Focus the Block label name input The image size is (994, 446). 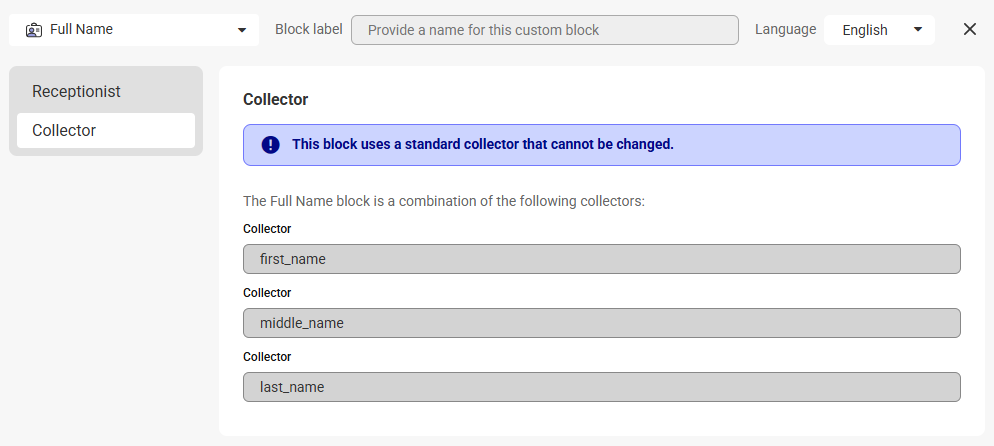(x=545, y=30)
